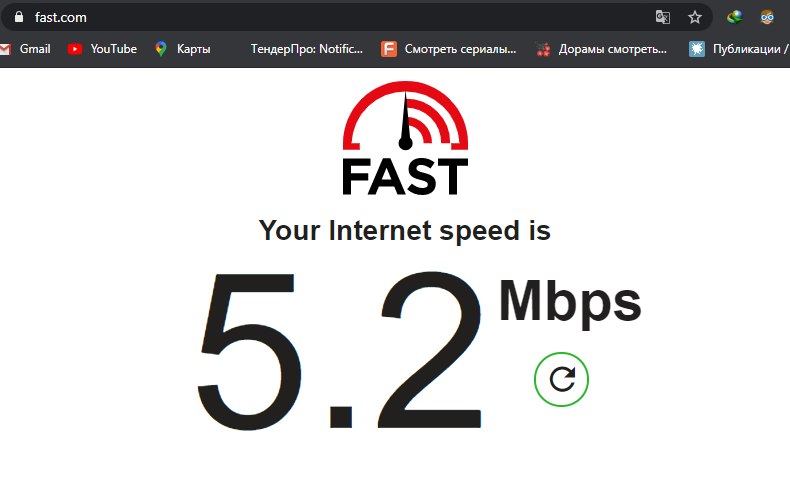This screenshot has width=790, height=478.
Task: Click the 'Your Internet speed is' heading
Action: pyautogui.click(x=405, y=231)
